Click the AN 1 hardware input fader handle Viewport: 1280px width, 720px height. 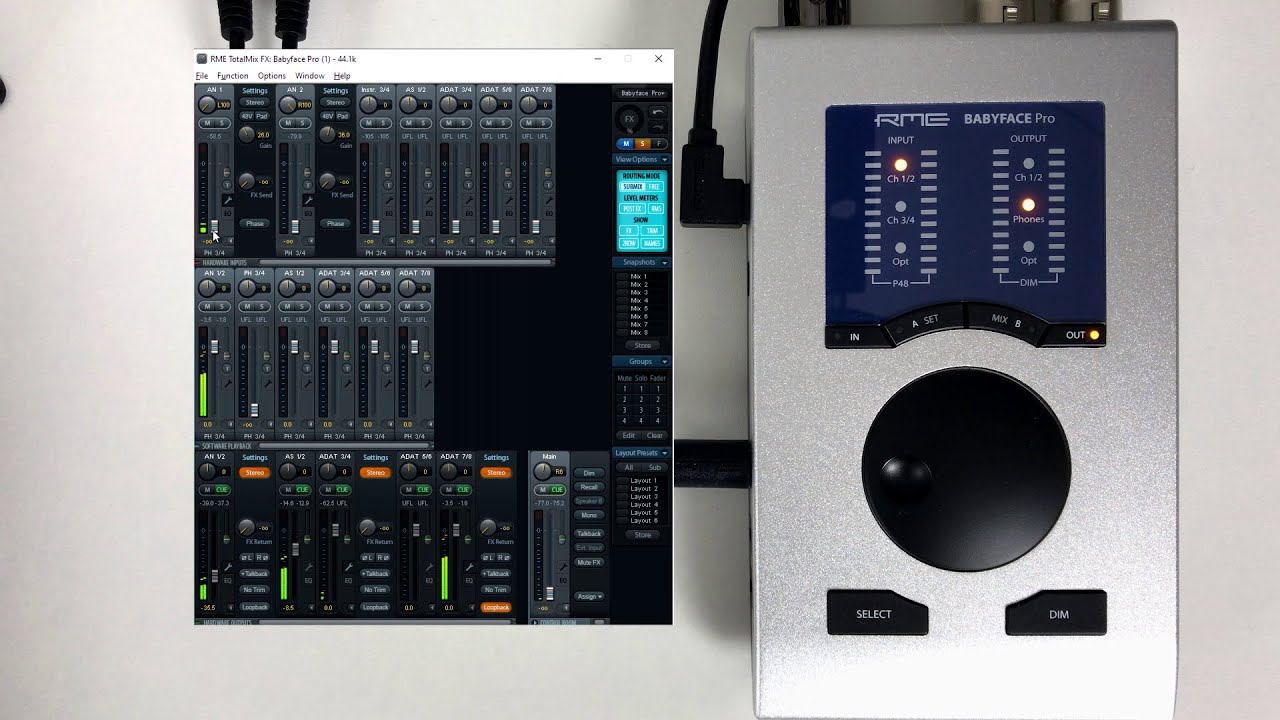tap(214, 226)
